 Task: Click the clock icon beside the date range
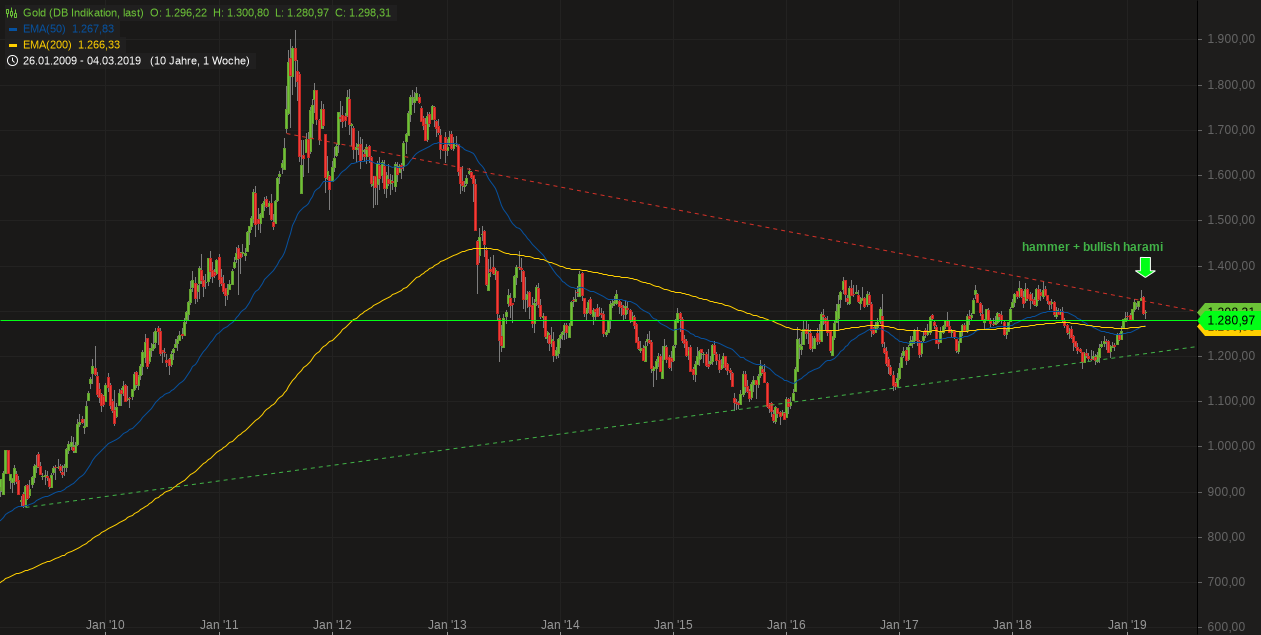pyautogui.click(x=12, y=61)
